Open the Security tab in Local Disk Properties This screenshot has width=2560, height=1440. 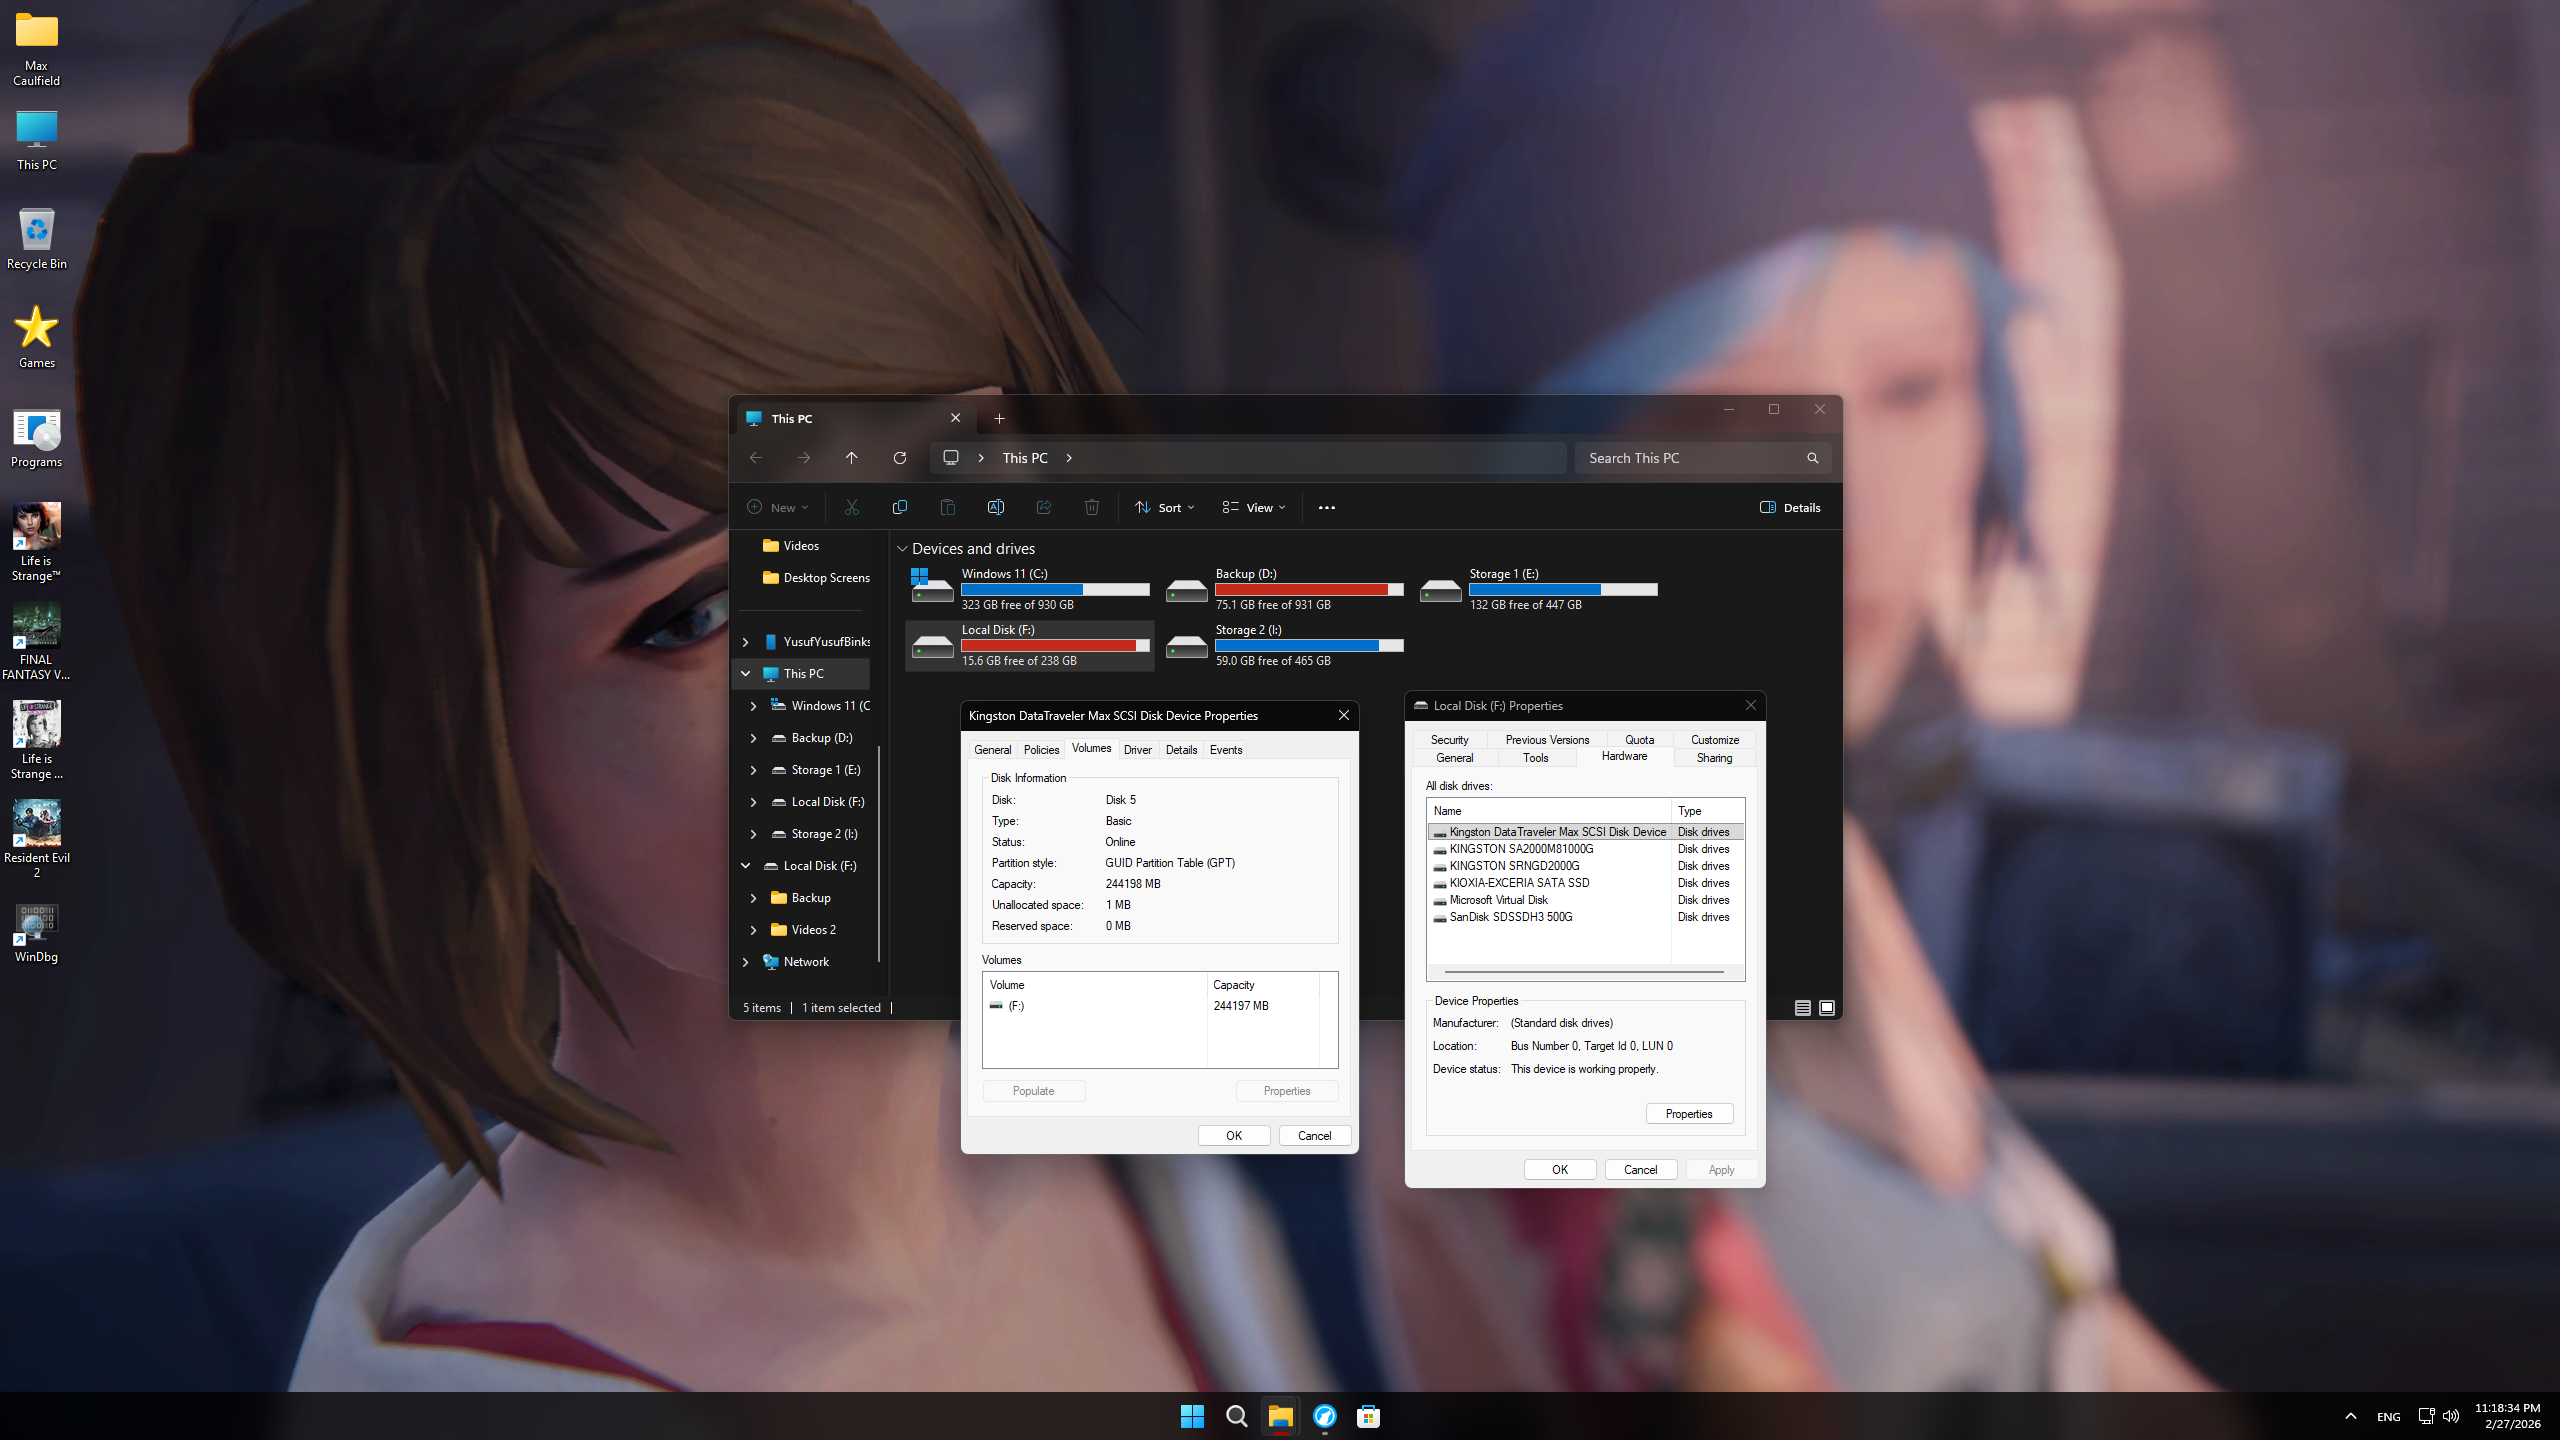1449,740
